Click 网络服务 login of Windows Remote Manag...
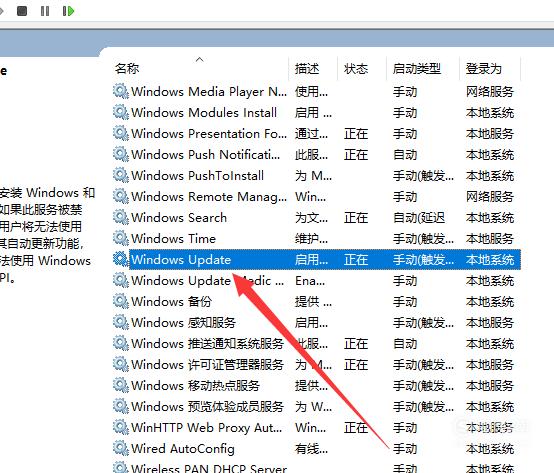The height and width of the screenshot is (473, 554). point(490,197)
